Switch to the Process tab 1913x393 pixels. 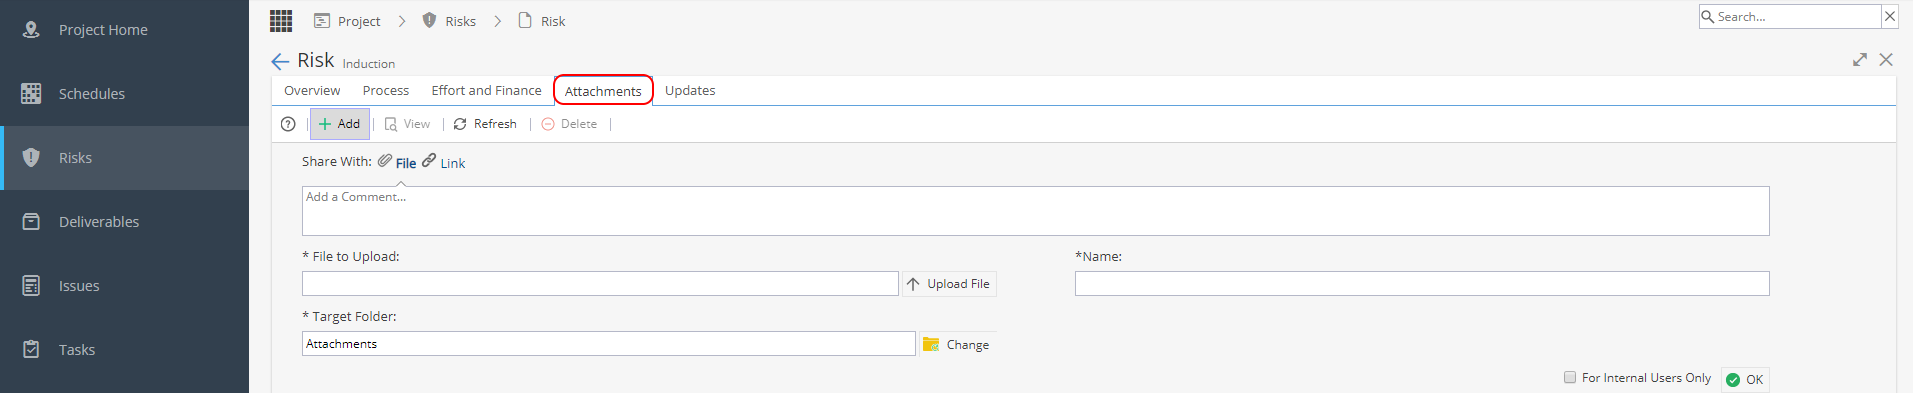click(386, 90)
